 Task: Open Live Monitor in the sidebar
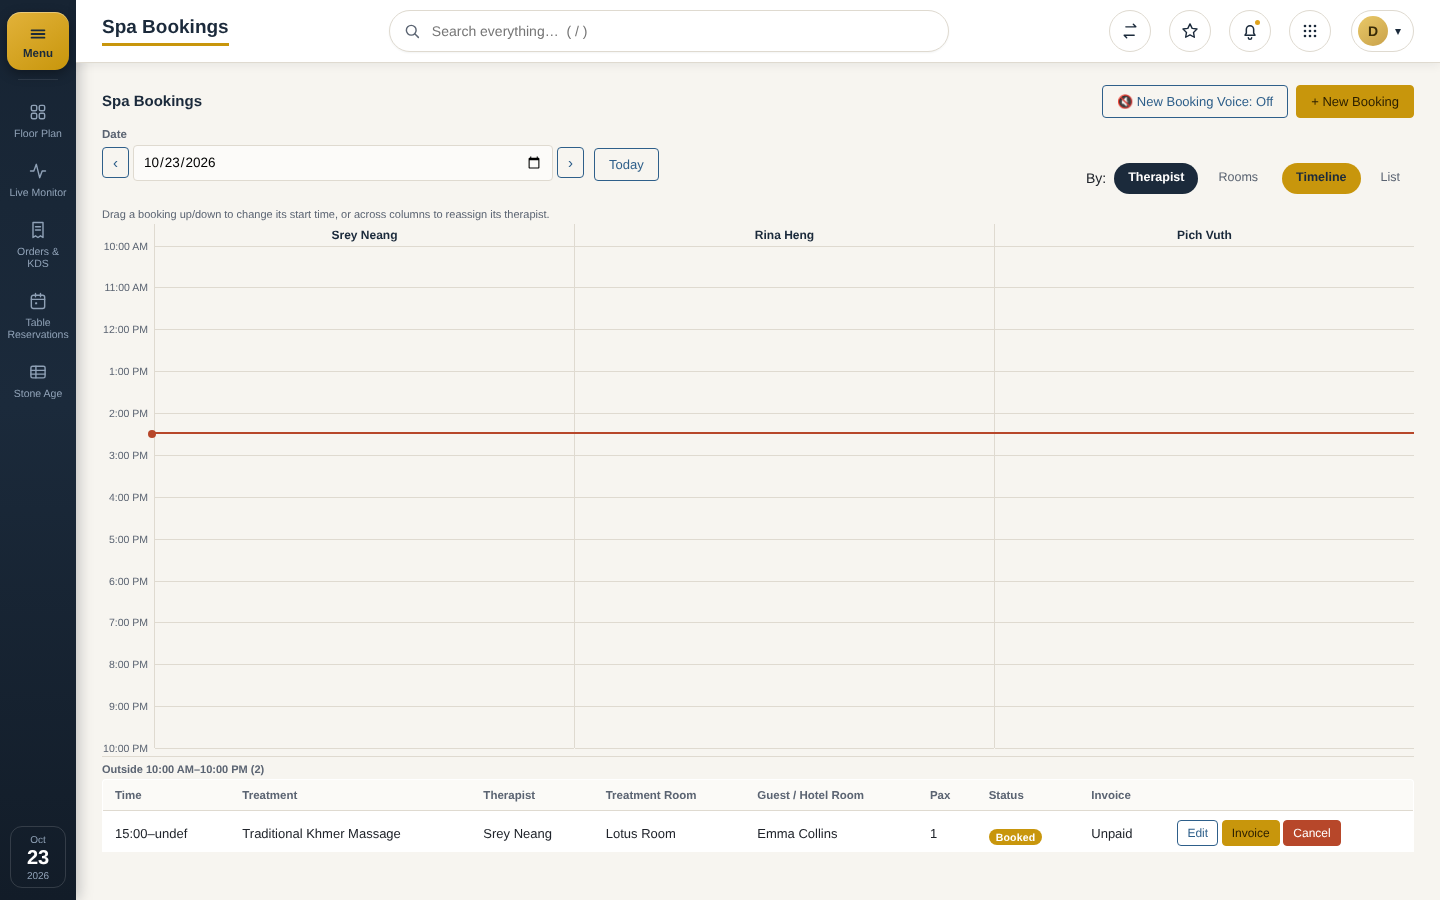pyautogui.click(x=38, y=180)
